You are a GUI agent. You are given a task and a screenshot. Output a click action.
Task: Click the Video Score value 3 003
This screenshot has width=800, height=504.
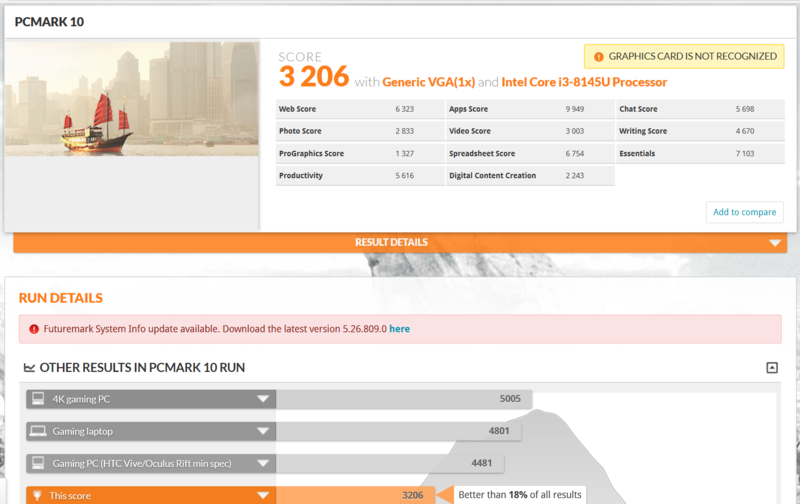[574, 131]
